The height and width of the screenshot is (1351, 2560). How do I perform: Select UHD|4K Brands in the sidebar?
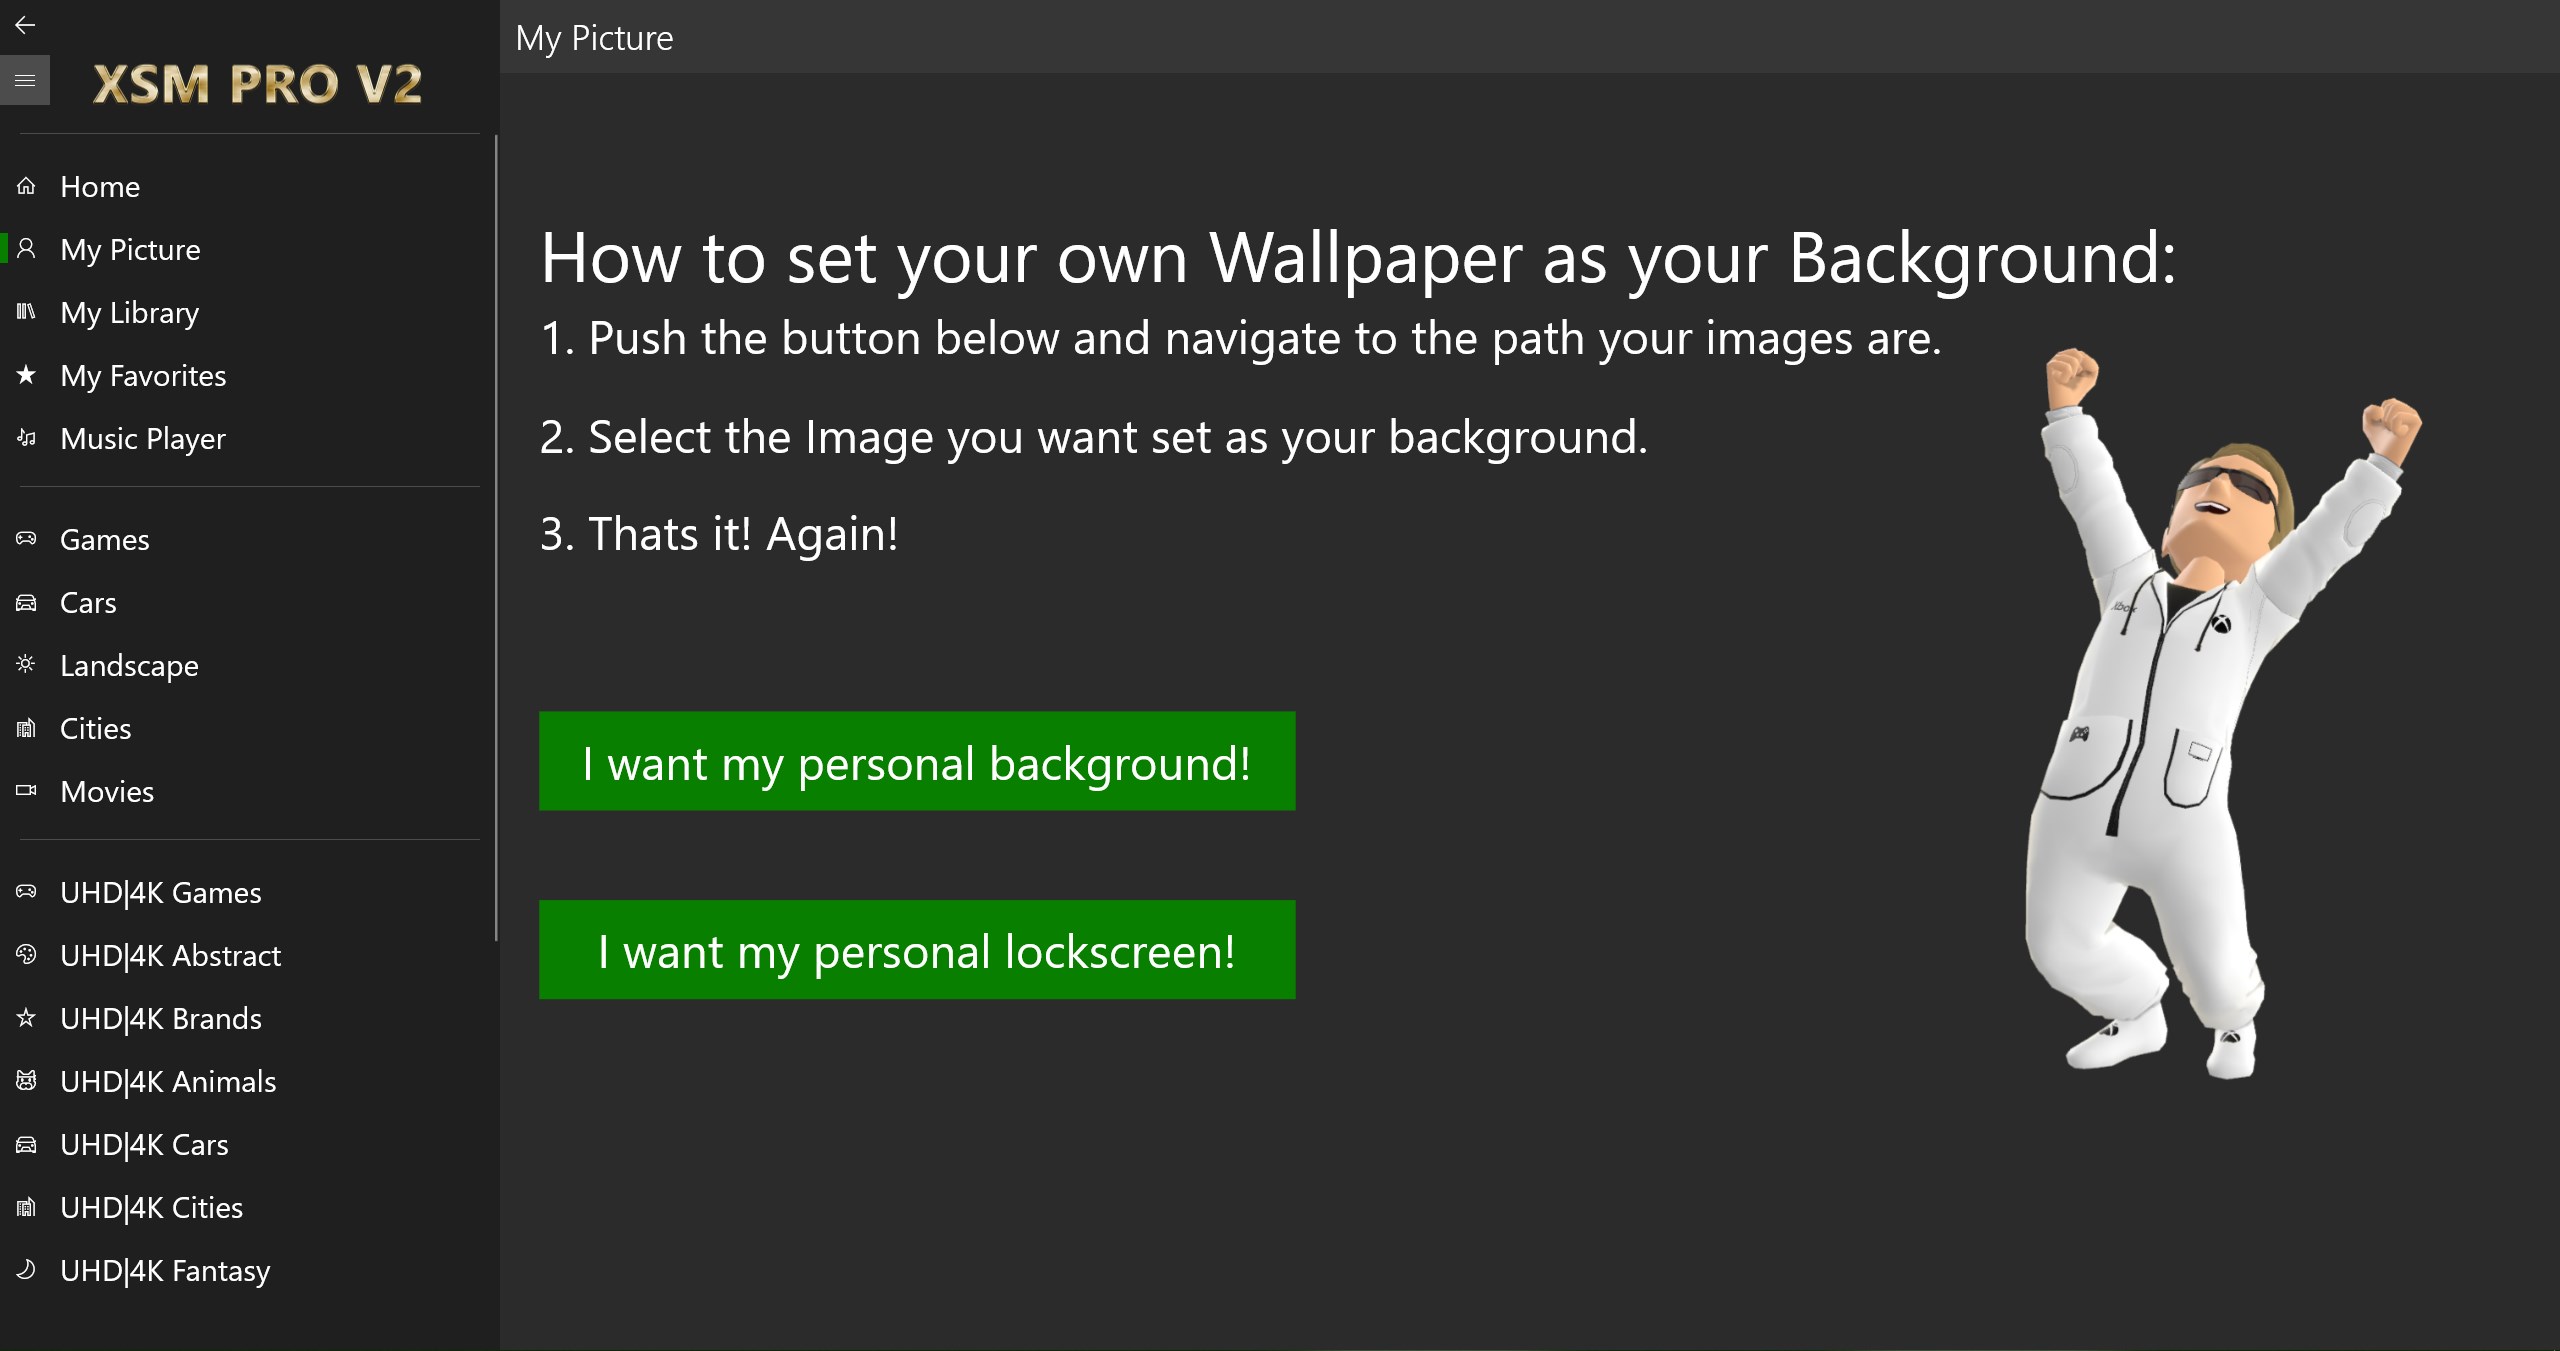(x=160, y=1018)
